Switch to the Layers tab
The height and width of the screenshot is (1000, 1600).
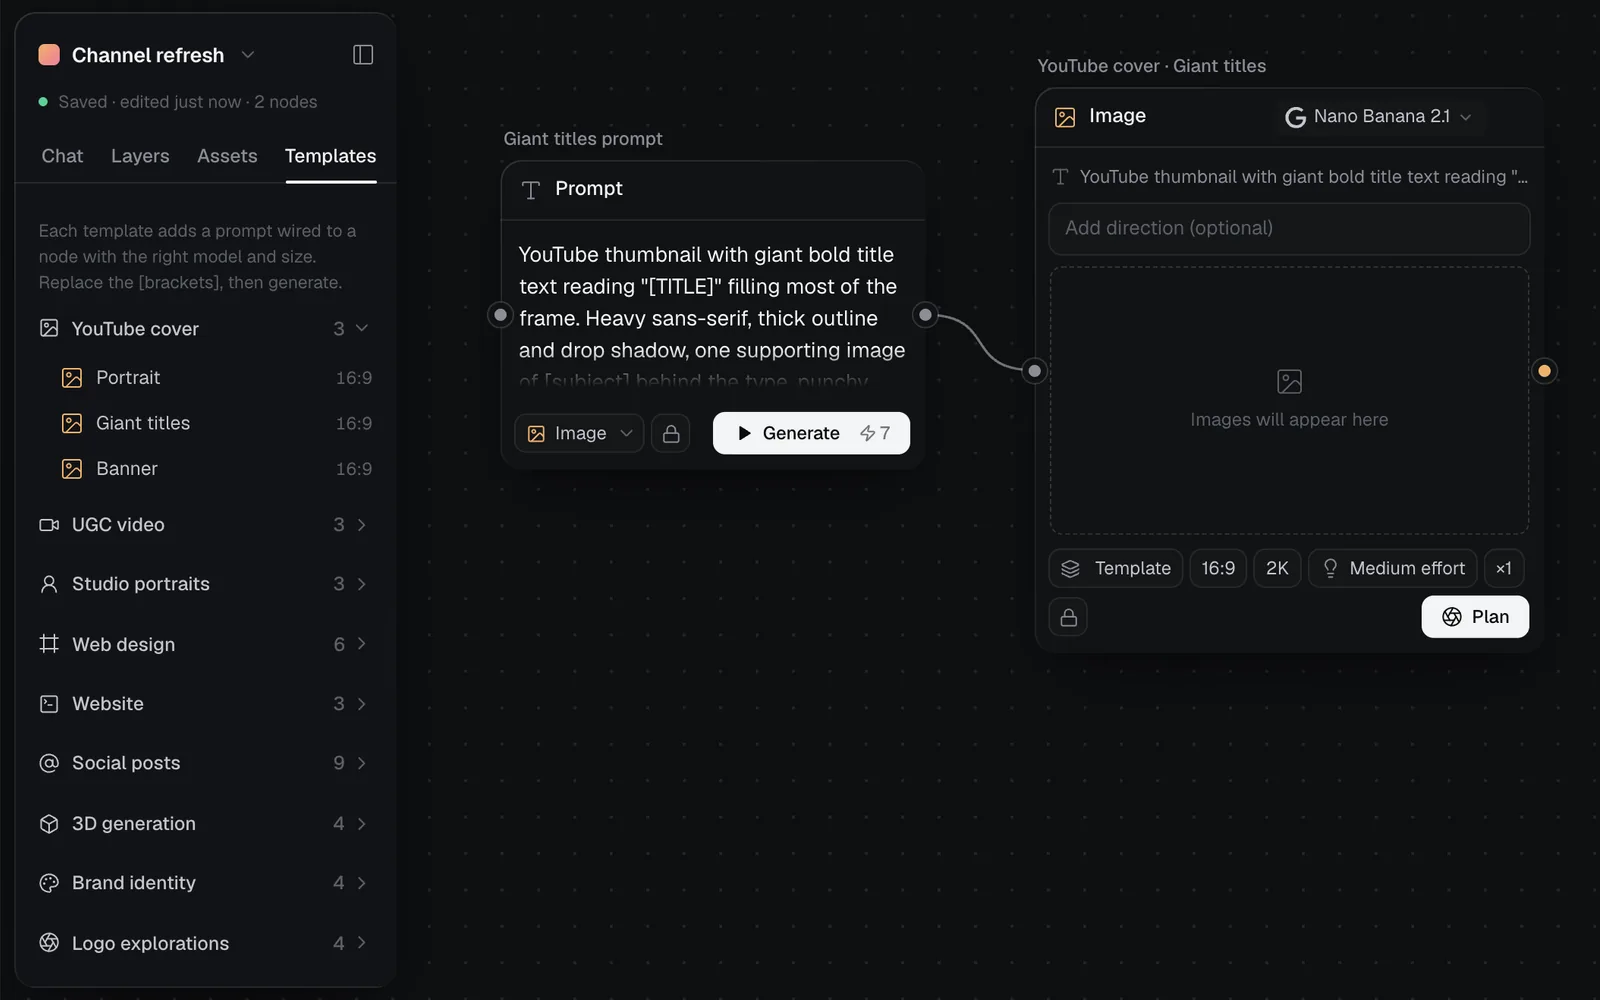point(140,156)
